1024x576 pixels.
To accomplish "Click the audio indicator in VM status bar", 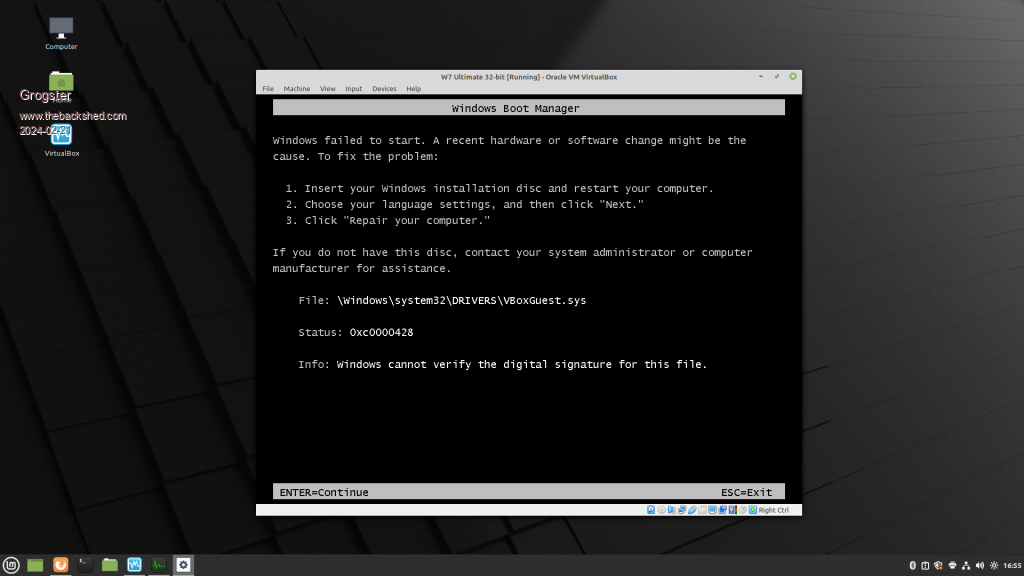I will tap(672, 510).
